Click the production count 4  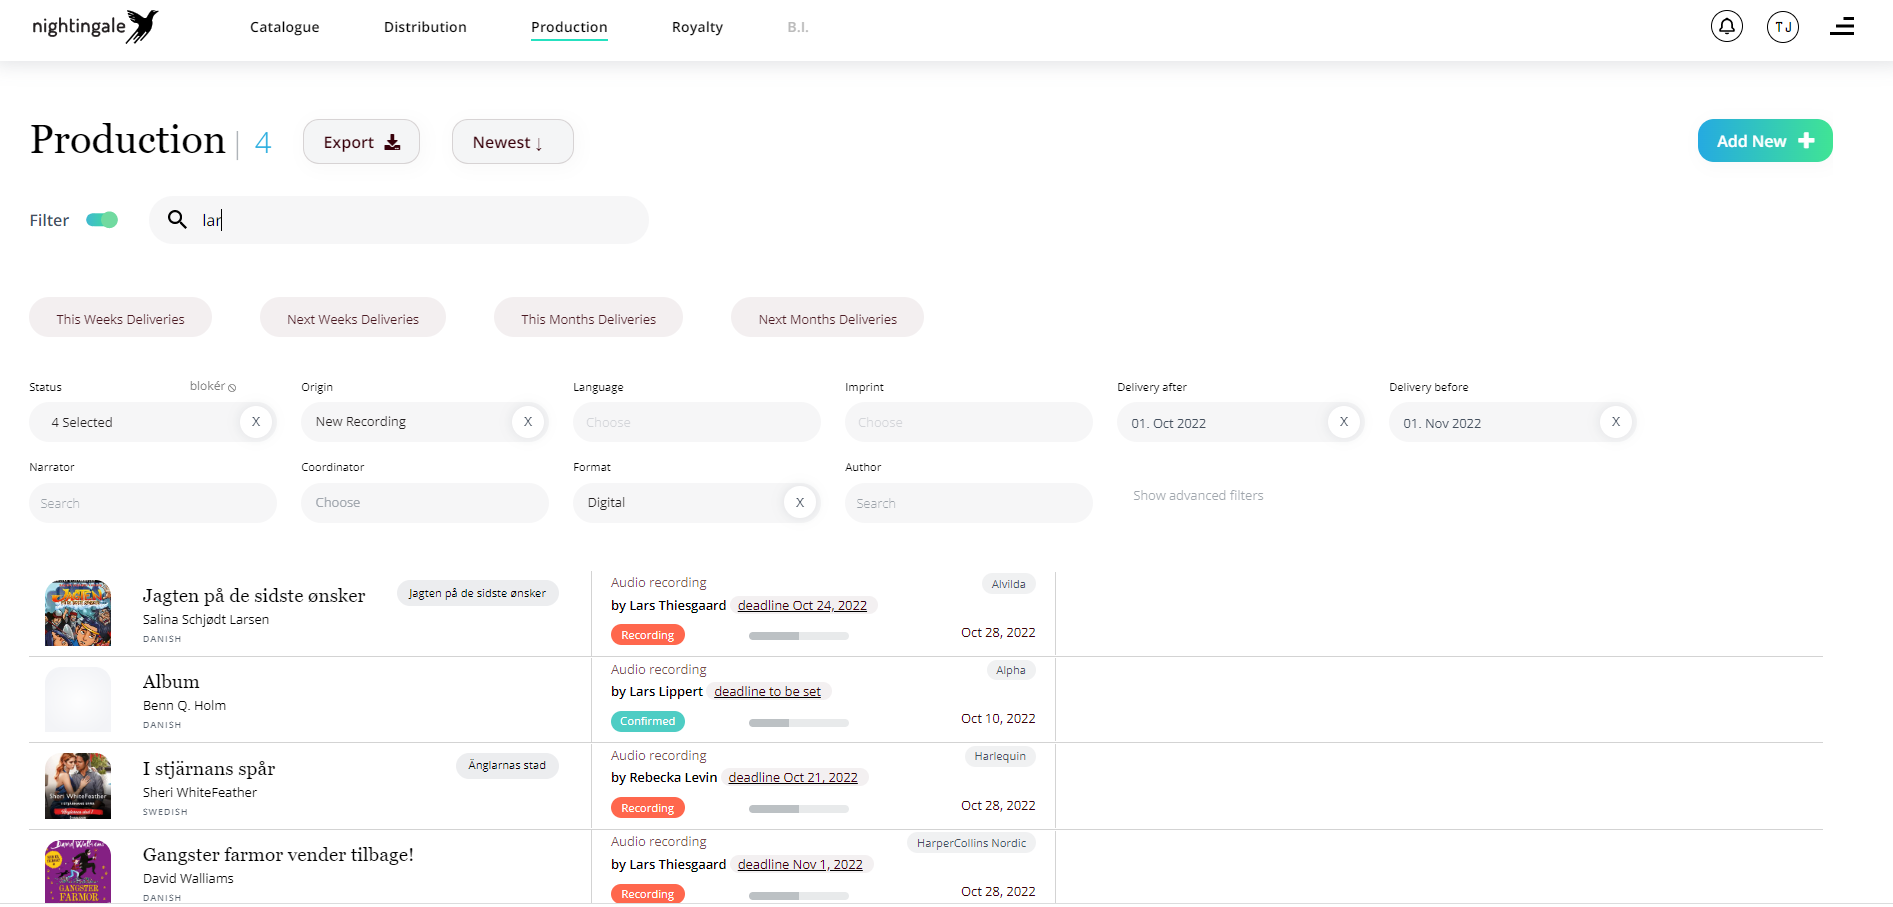pyautogui.click(x=263, y=143)
